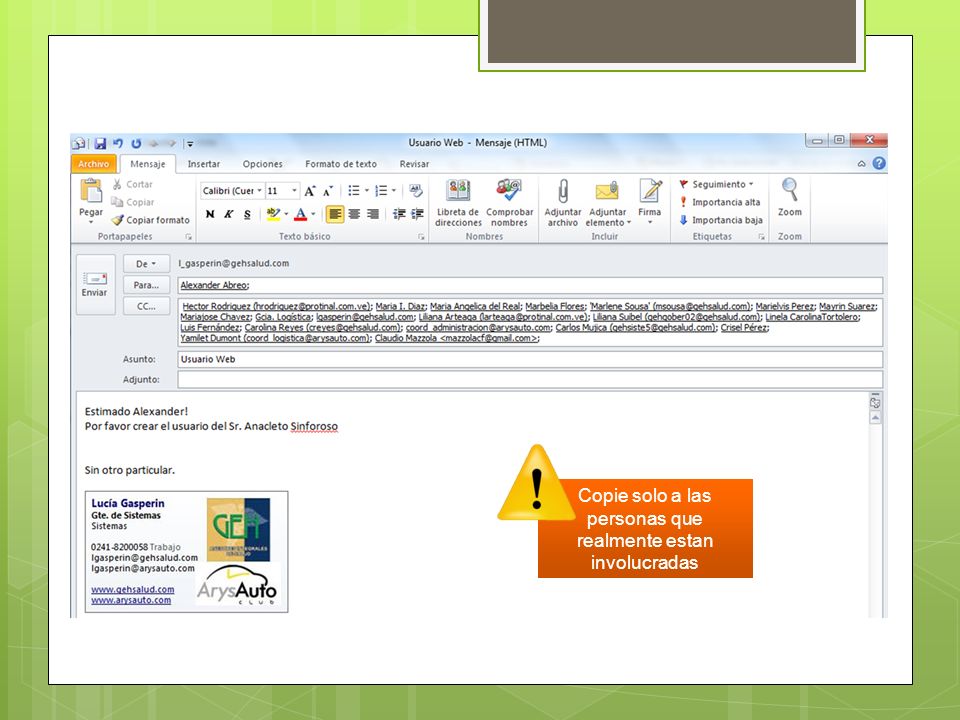The height and width of the screenshot is (720, 960).
Task: Collapse the ribbon with the caret icon
Action: tap(861, 163)
